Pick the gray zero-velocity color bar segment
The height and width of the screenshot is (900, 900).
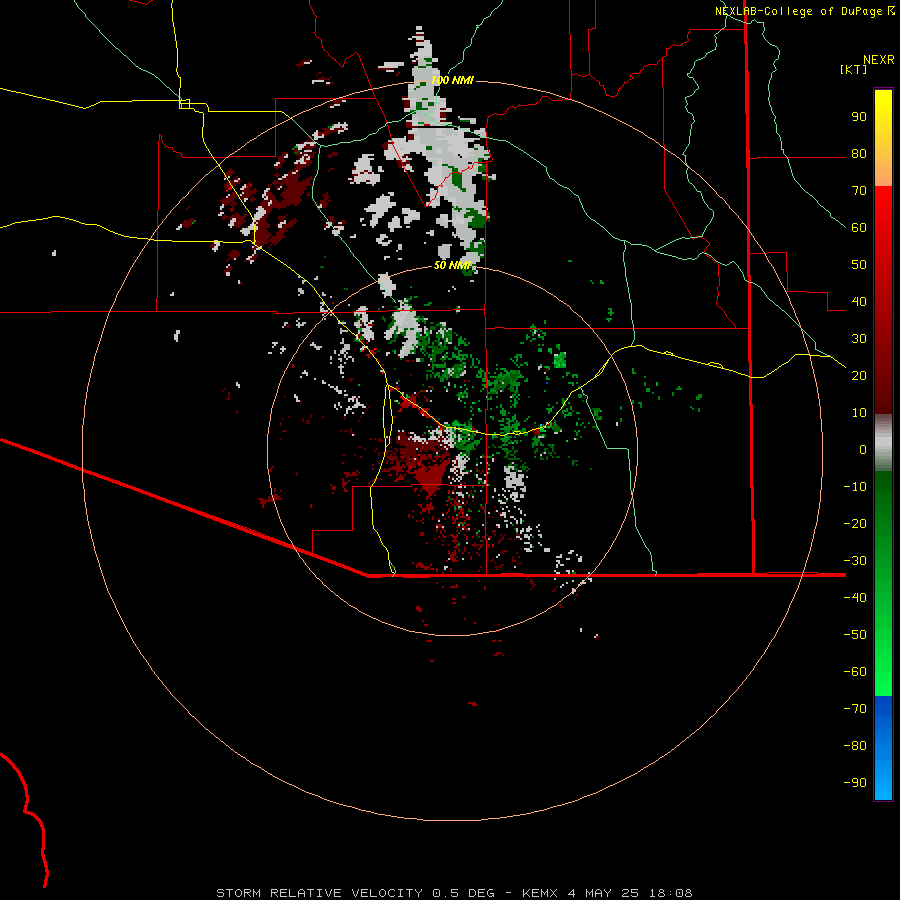tap(883, 443)
